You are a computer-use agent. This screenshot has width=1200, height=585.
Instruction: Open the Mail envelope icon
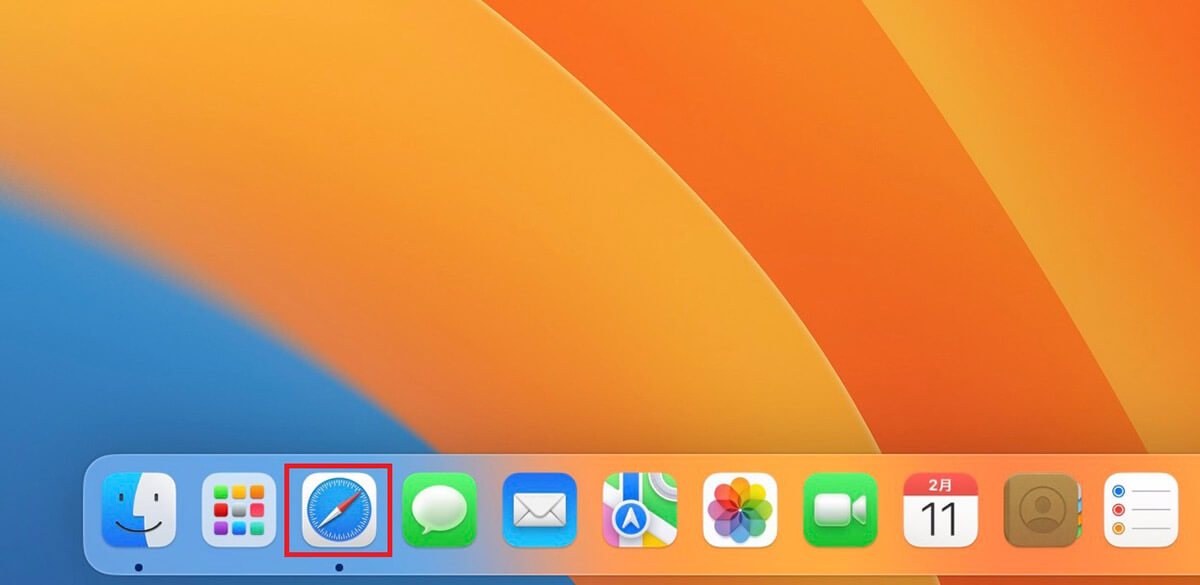[539, 510]
